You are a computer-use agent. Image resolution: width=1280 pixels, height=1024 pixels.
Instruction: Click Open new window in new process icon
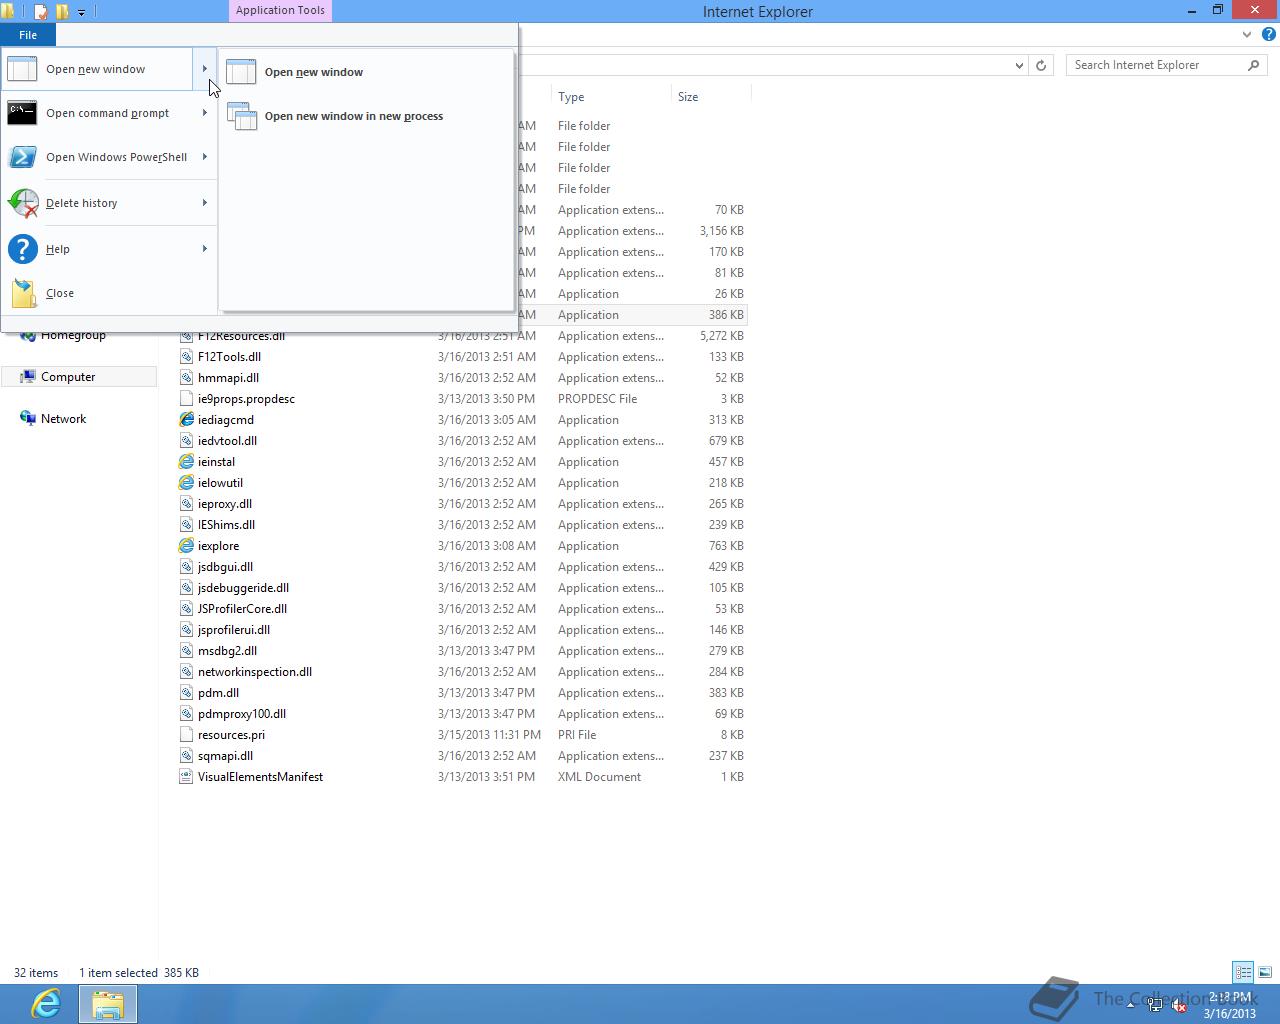tap(242, 116)
